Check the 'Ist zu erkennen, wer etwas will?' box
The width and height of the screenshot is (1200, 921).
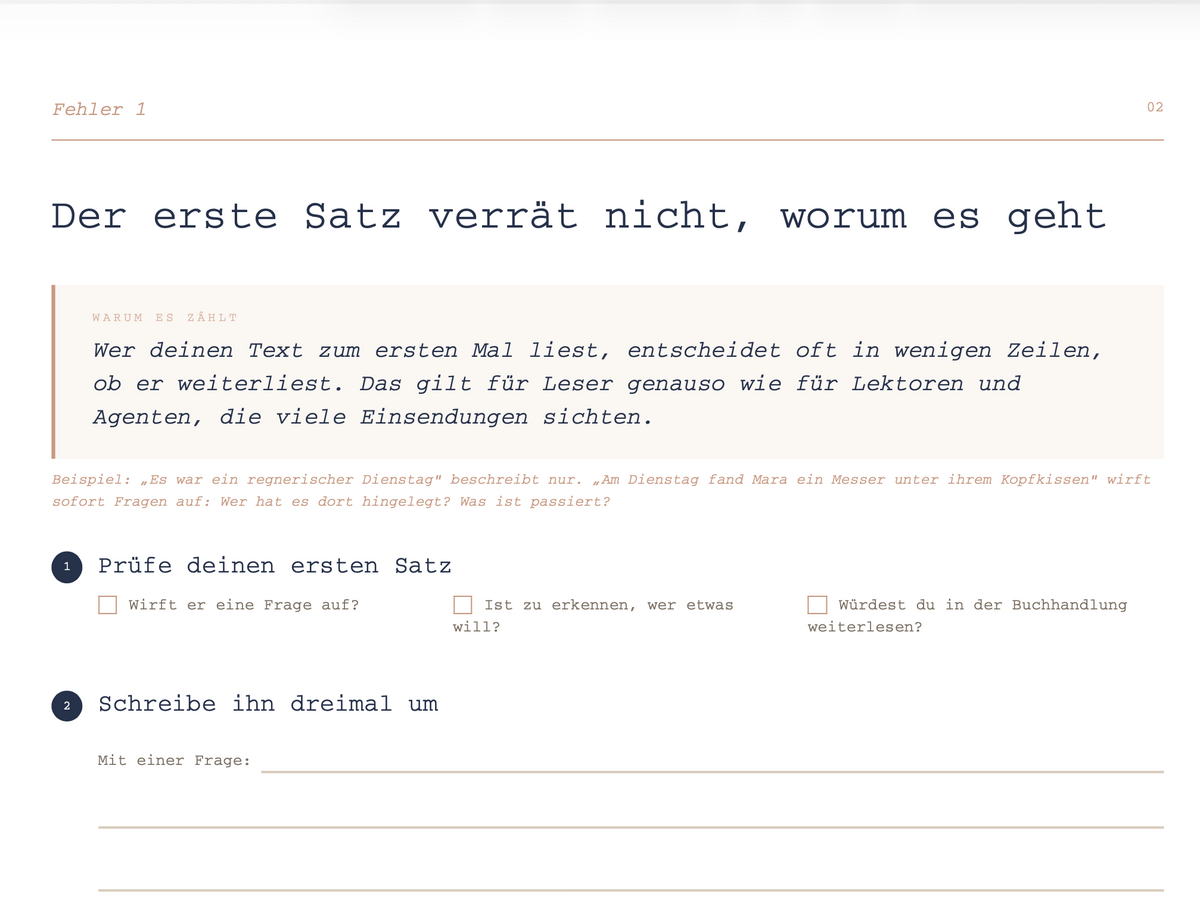(x=463, y=605)
